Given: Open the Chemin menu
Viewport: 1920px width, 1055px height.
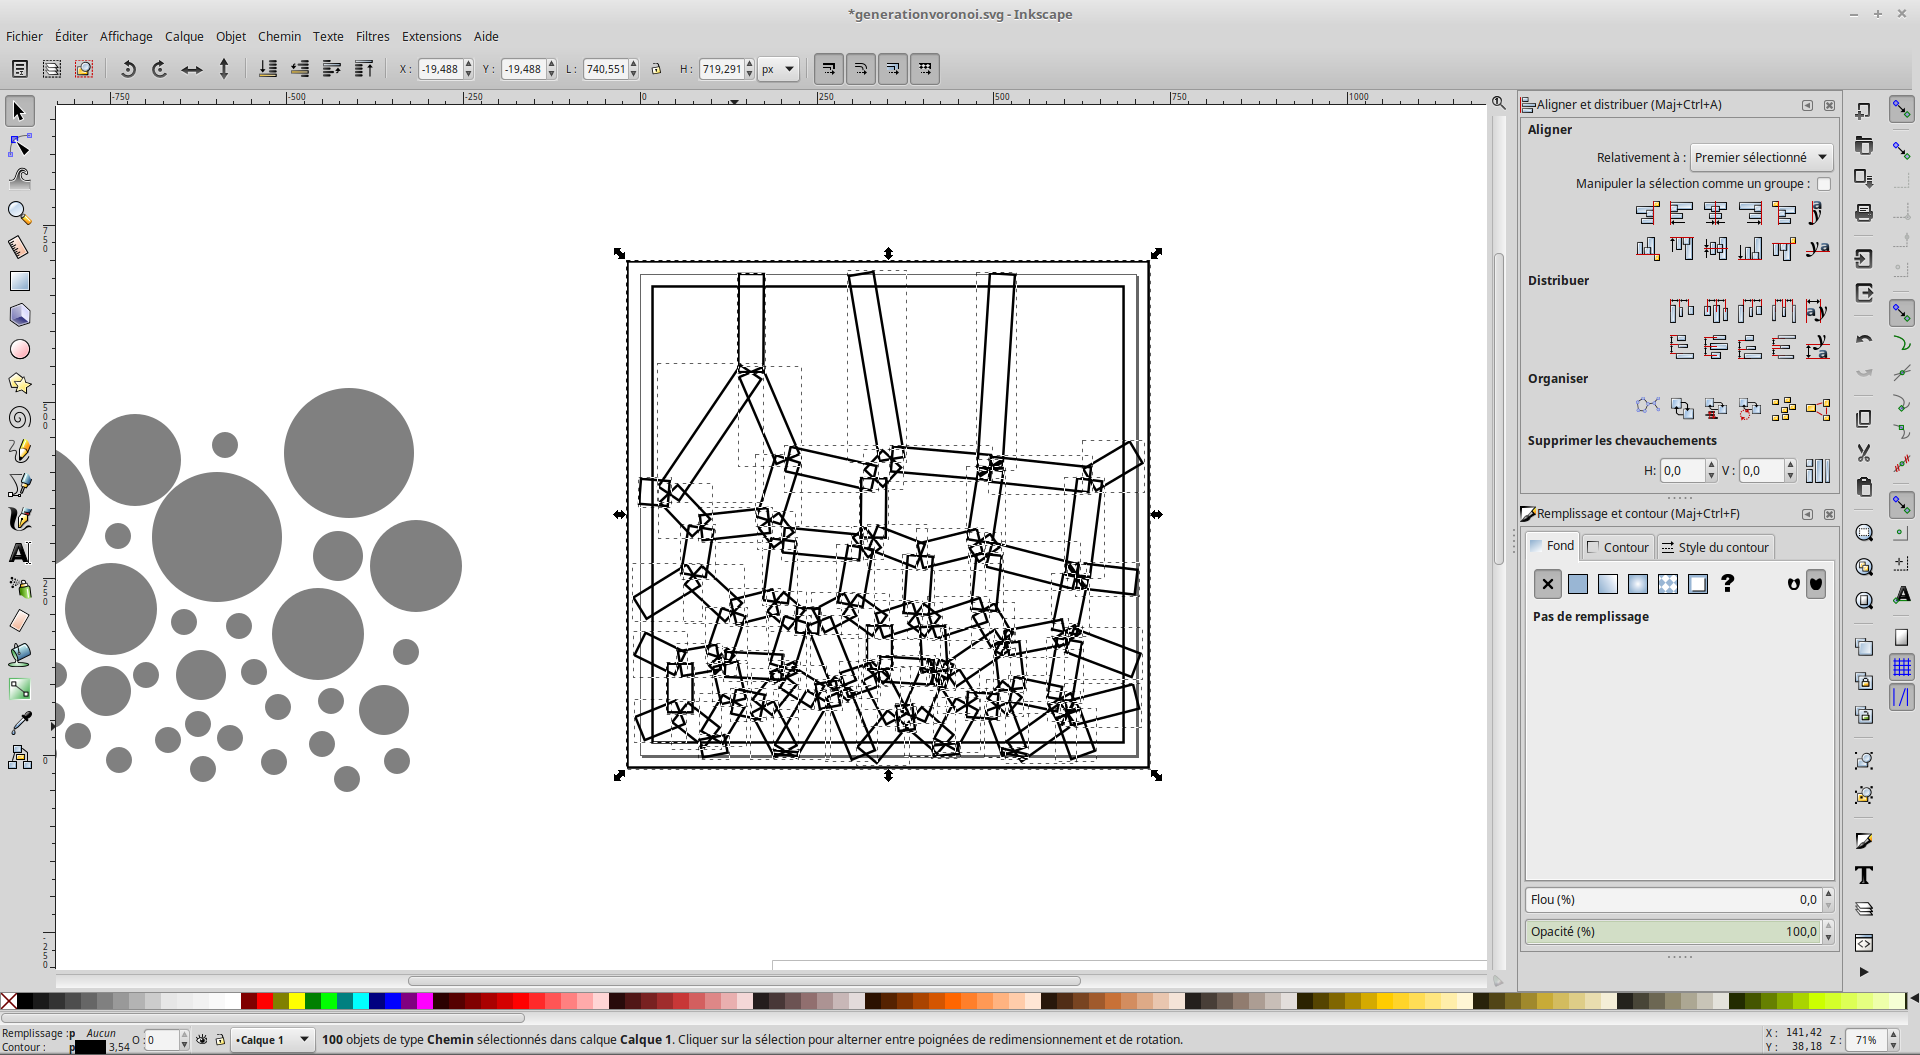Looking at the screenshot, I should [x=279, y=36].
